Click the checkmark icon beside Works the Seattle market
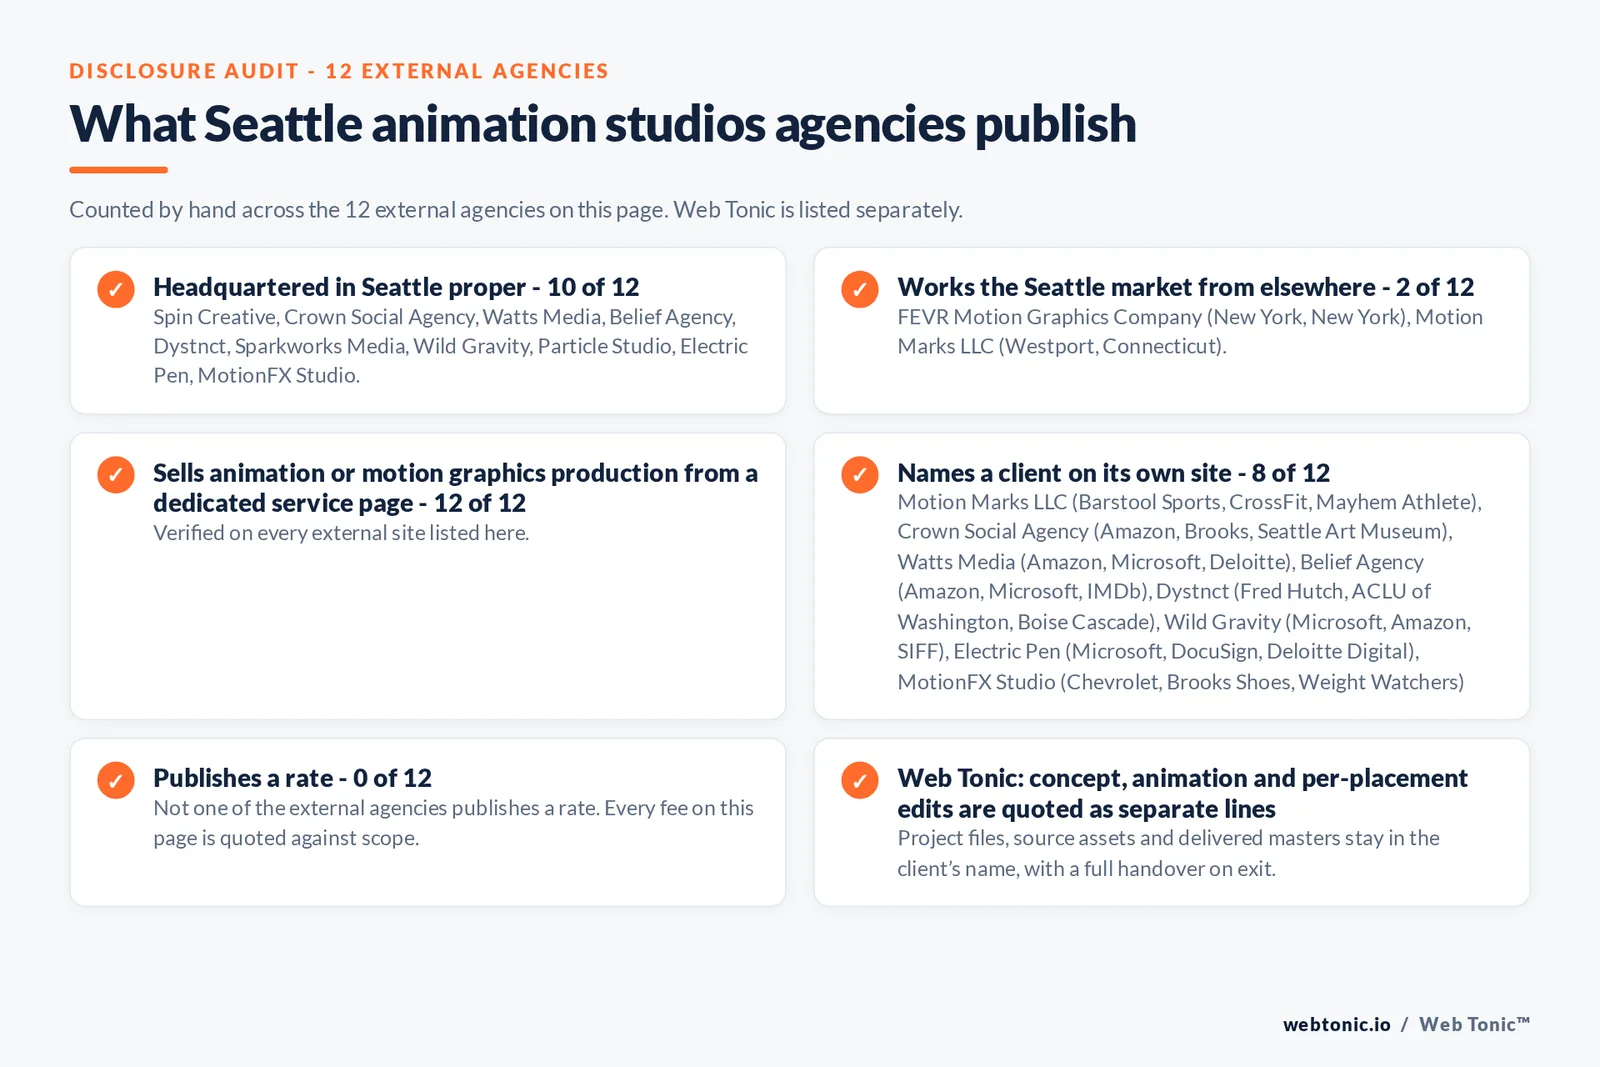 pyautogui.click(x=860, y=289)
